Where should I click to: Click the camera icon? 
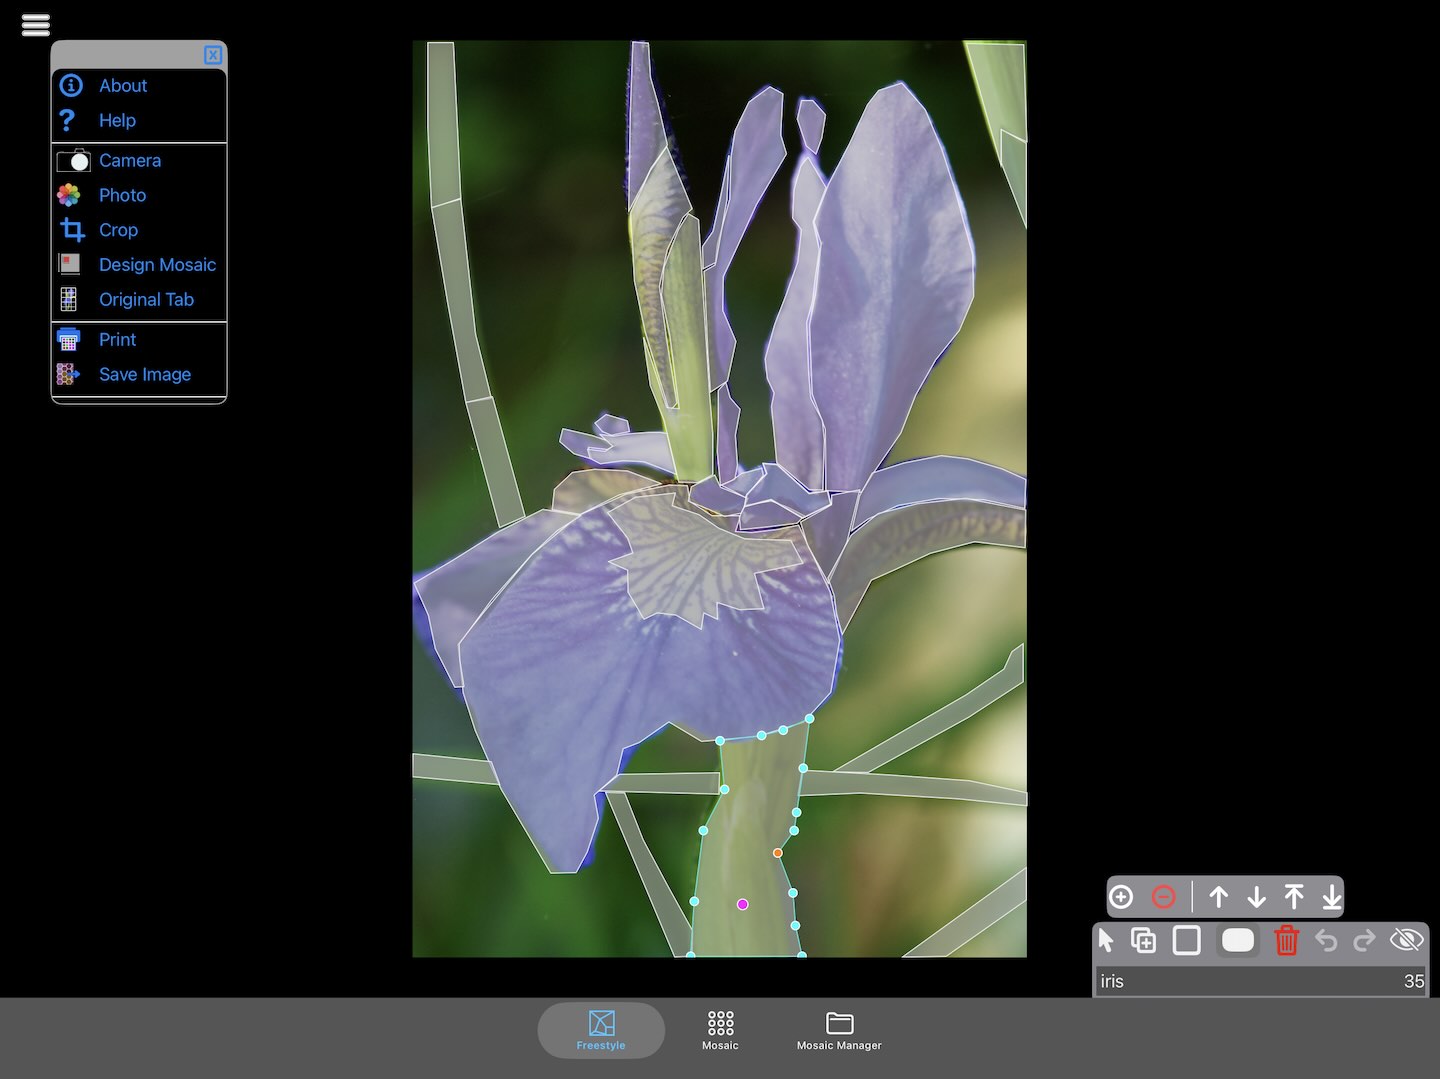pyautogui.click(x=73, y=160)
